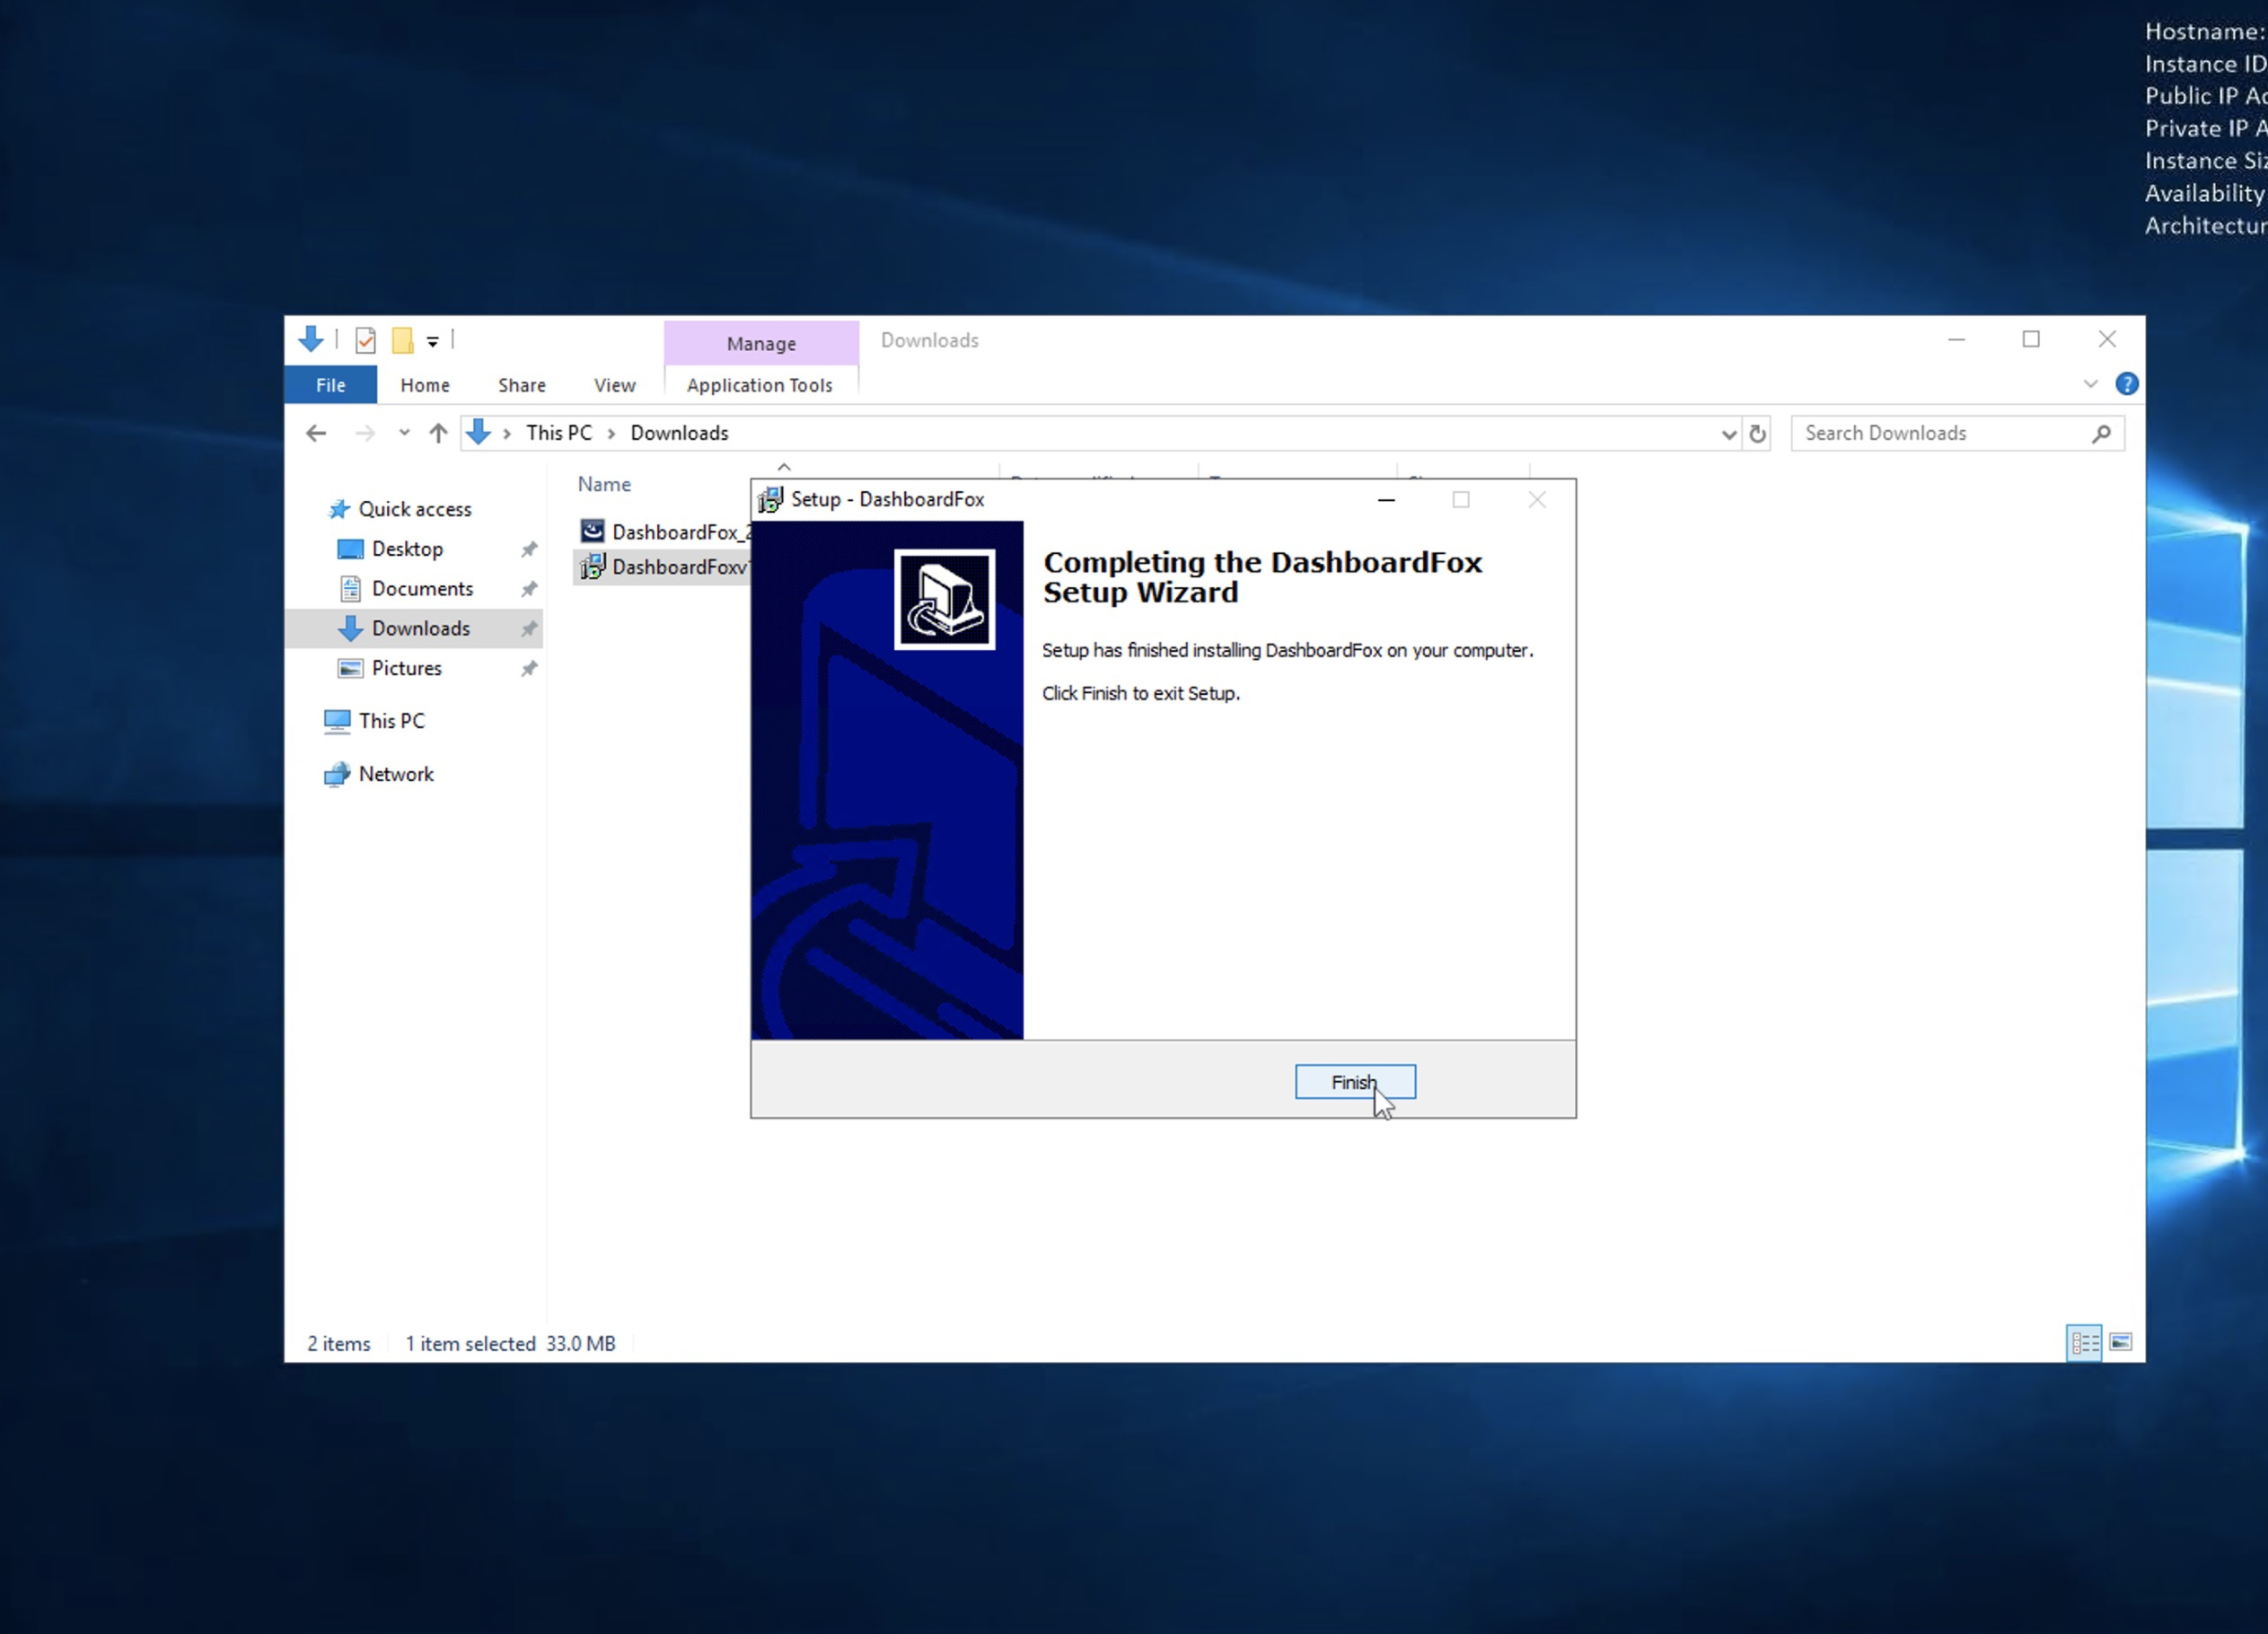This screenshot has height=1634, width=2268.
Task: Click the DashboardFox_ file icon
Action: coord(592,531)
